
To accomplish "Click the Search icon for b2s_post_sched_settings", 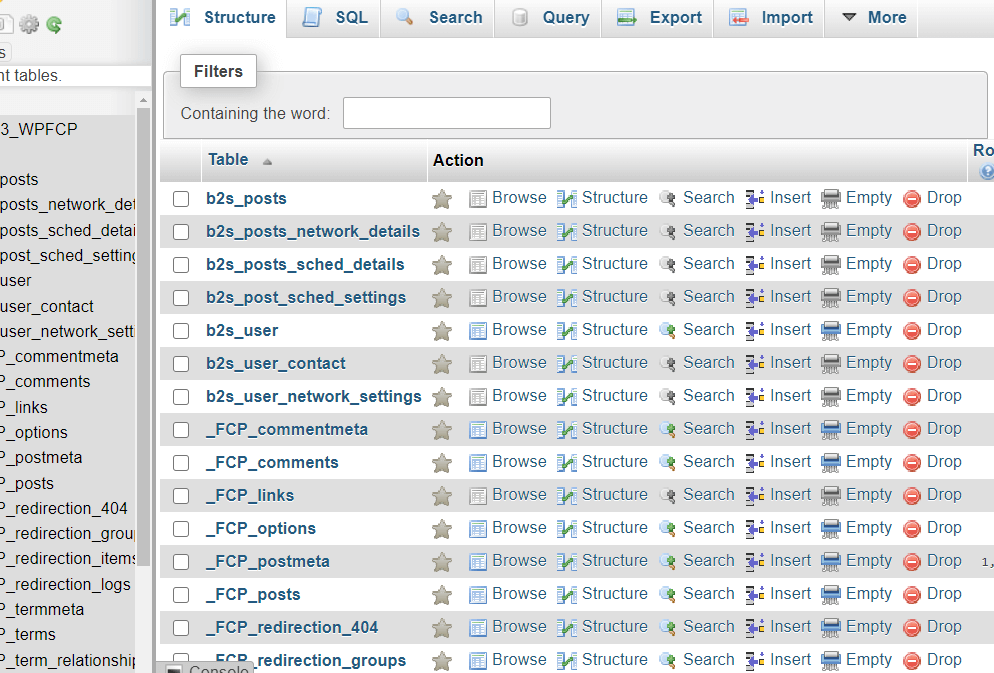I will click(668, 298).
